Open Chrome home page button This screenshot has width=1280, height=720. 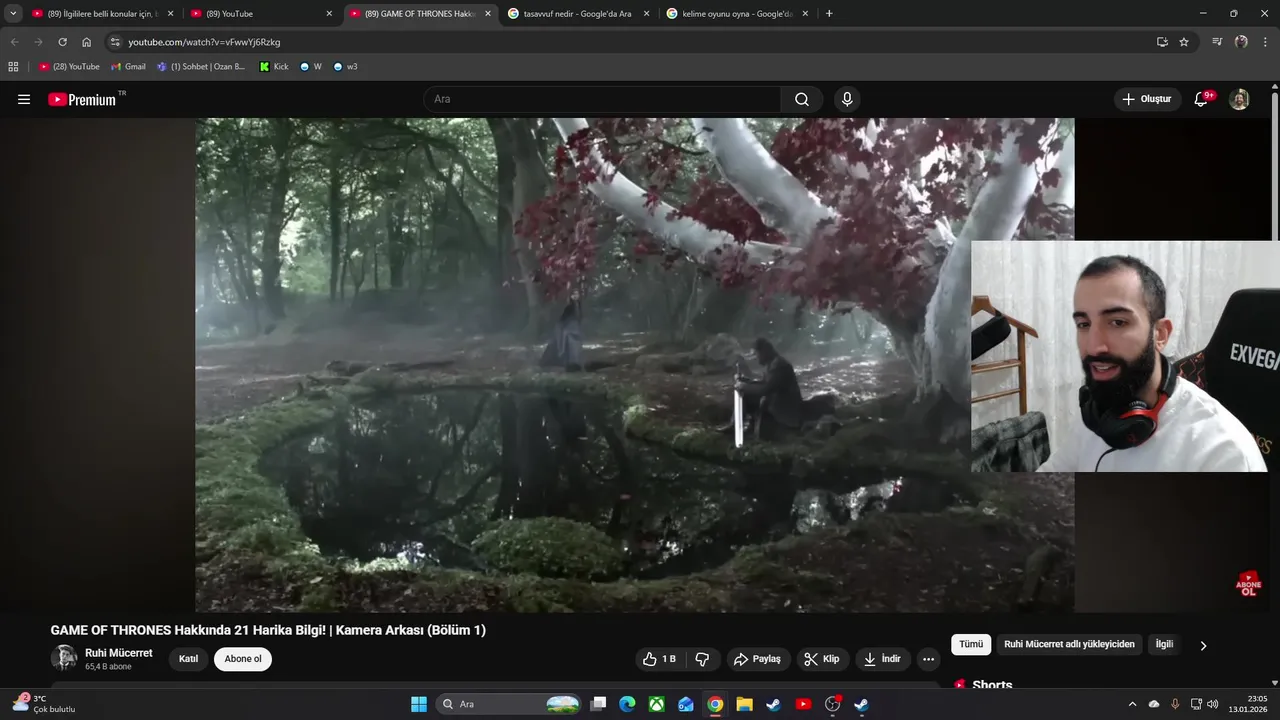point(87,42)
